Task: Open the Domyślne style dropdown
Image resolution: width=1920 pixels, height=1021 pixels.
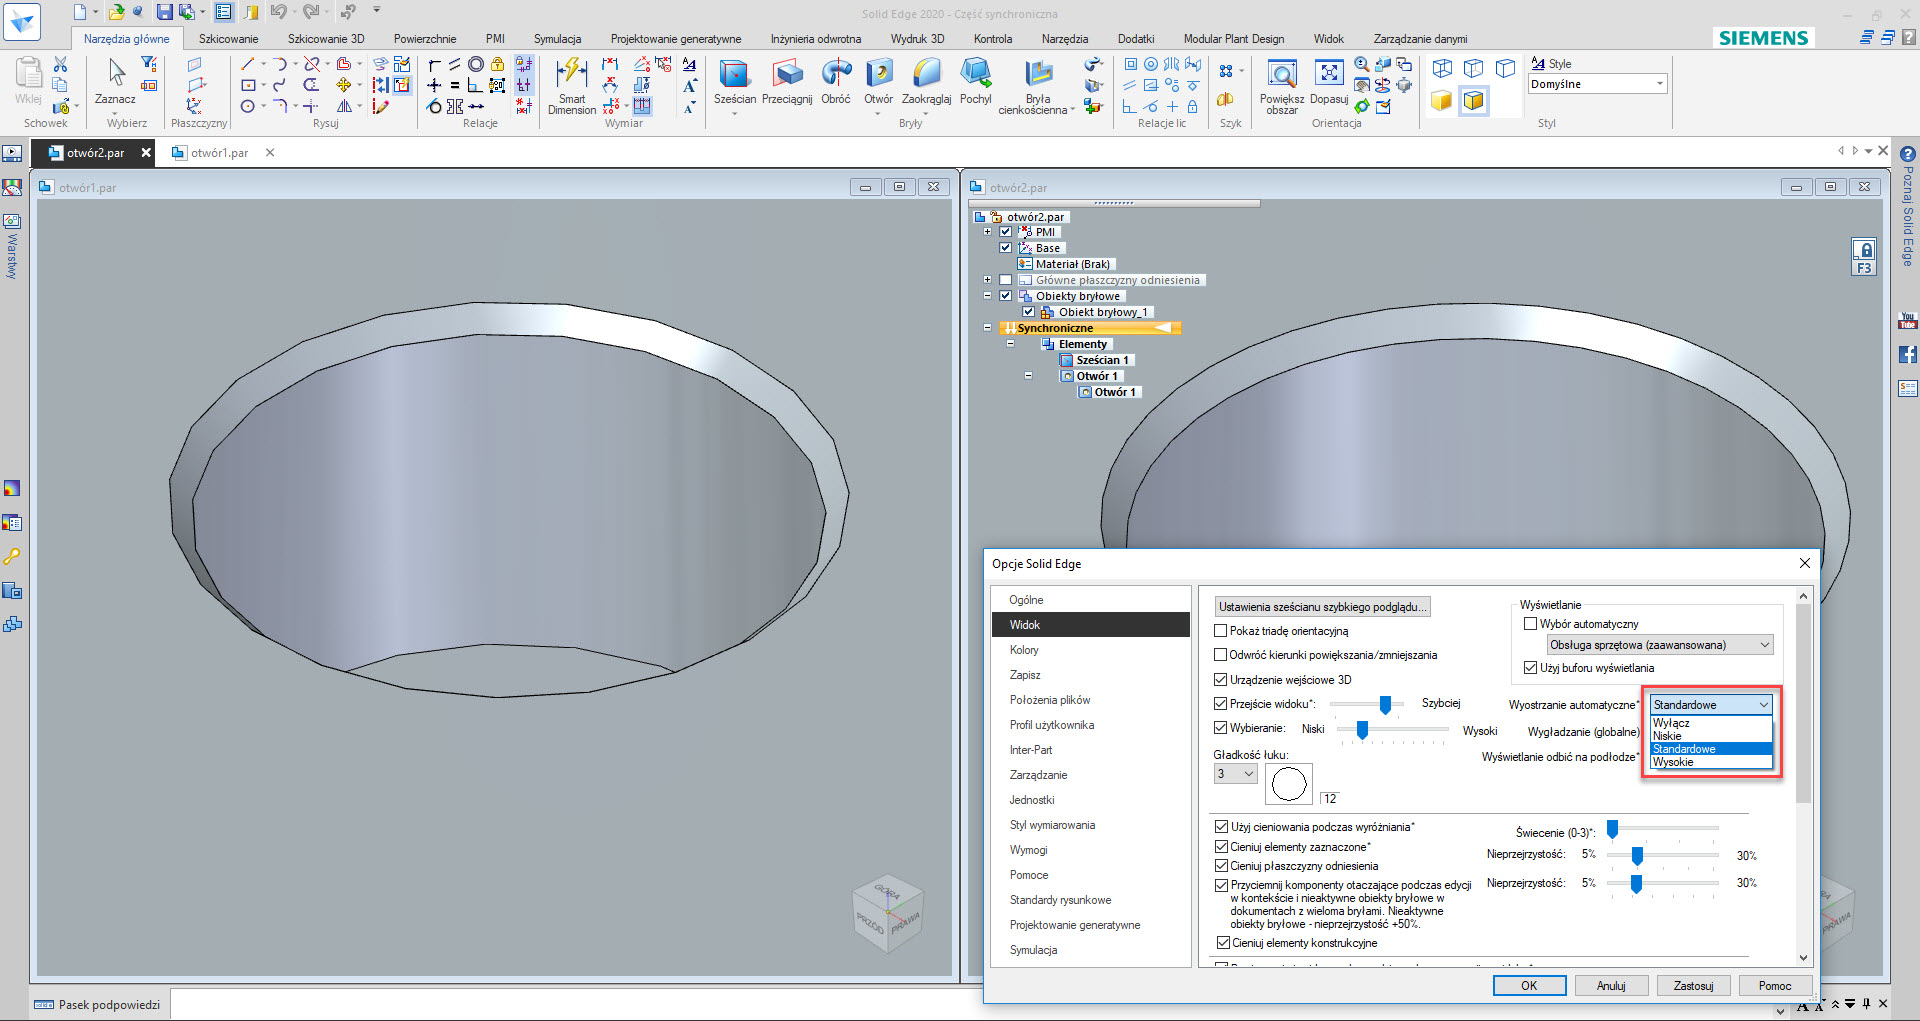Action: point(1597,84)
